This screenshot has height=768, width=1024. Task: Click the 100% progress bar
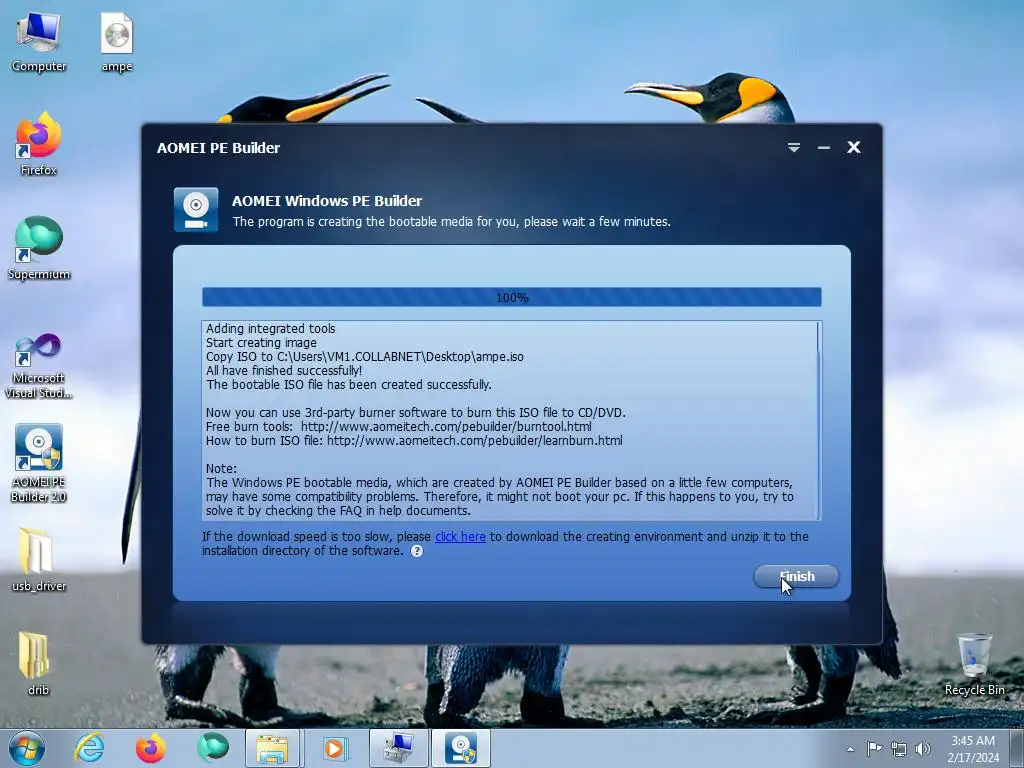(x=511, y=297)
